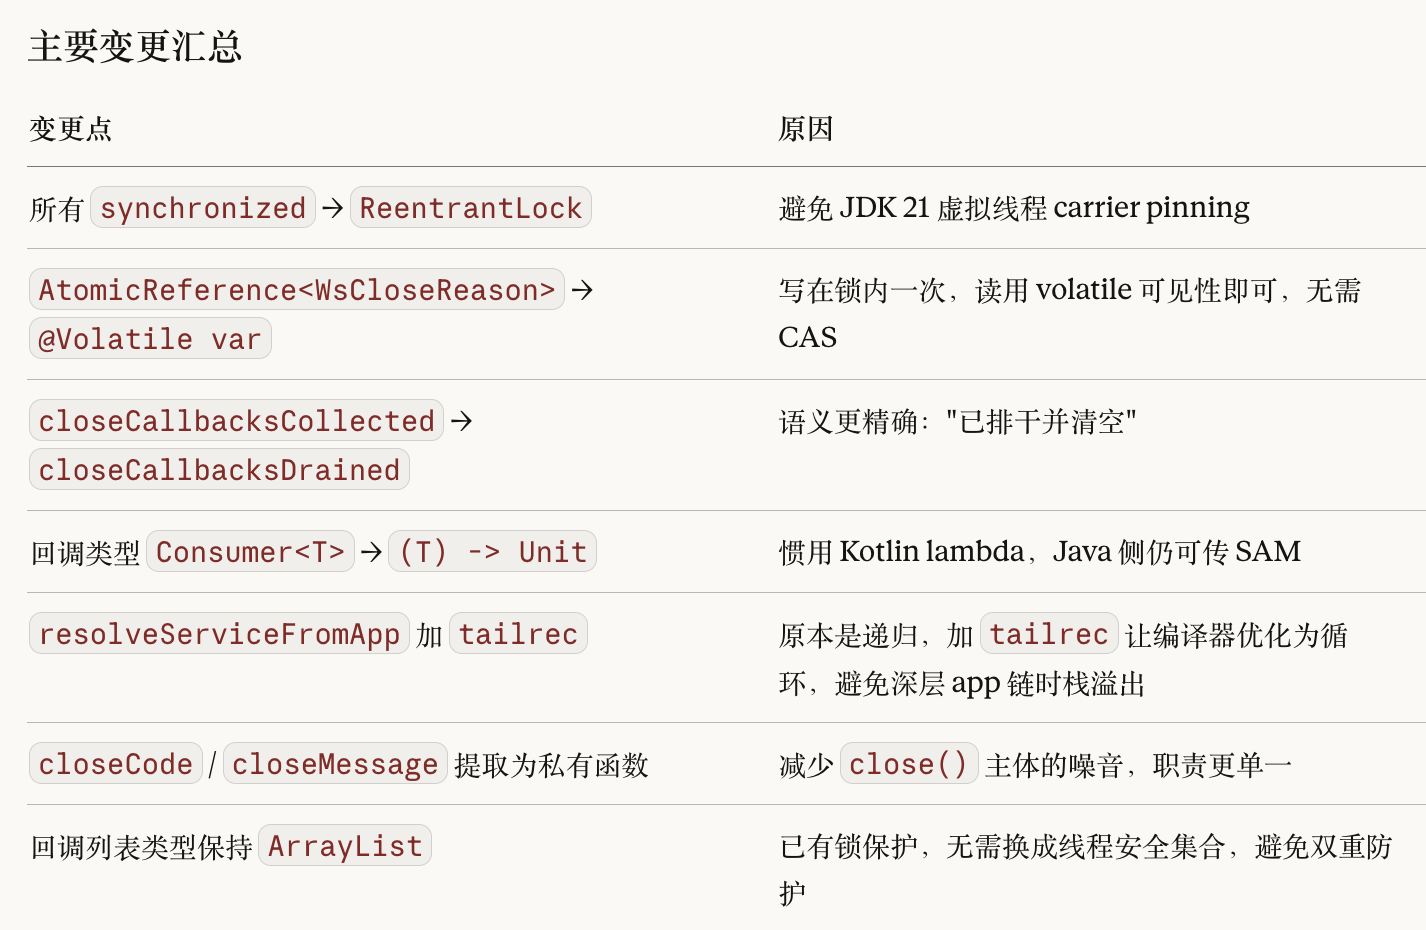Click the tailrec chip in the 原因 column
The width and height of the screenshot is (1426, 930).
point(1049,634)
